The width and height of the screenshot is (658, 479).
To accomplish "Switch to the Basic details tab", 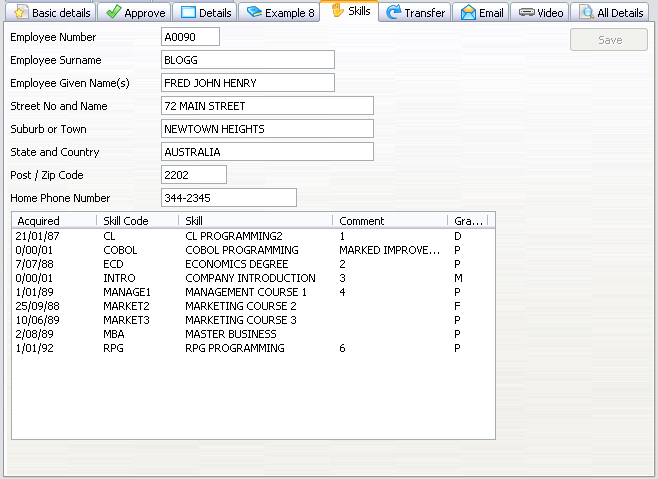I will 50,13.
